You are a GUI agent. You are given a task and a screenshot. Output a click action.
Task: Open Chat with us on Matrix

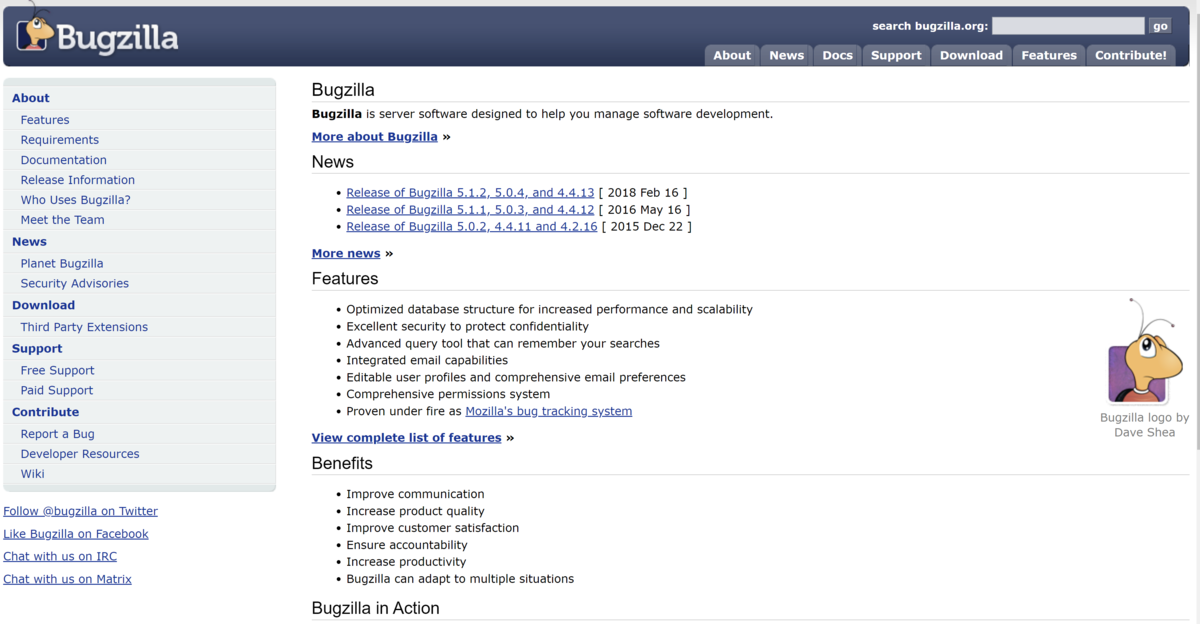(x=67, y=579)
